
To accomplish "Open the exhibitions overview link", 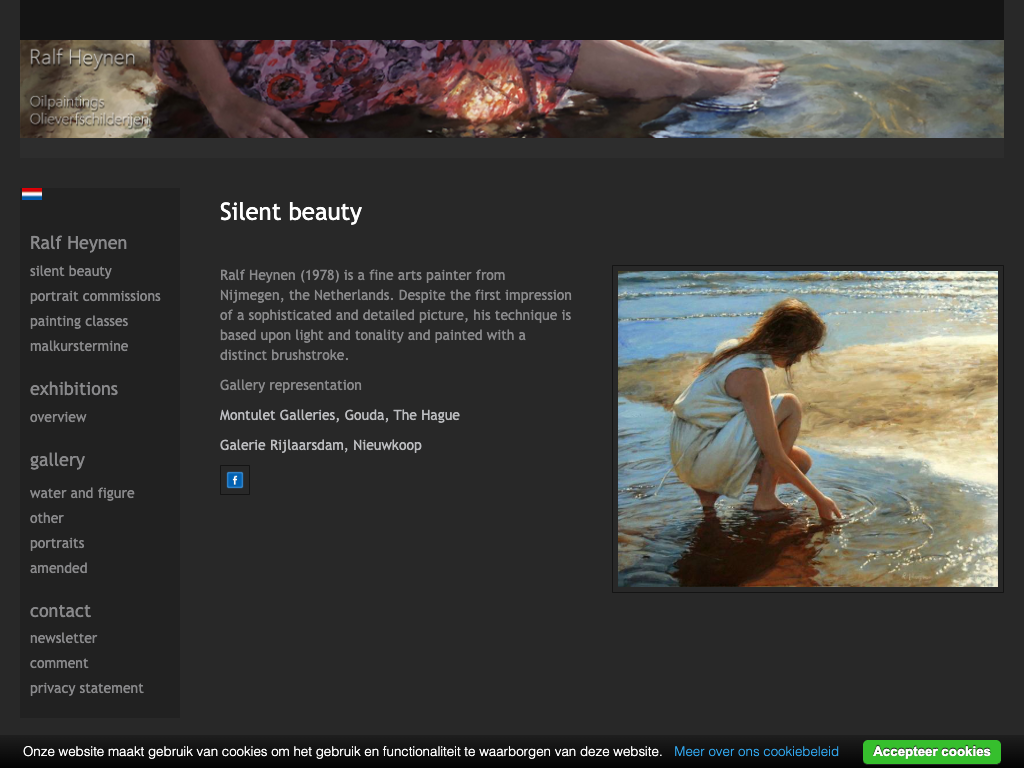I will click(58, 417).
